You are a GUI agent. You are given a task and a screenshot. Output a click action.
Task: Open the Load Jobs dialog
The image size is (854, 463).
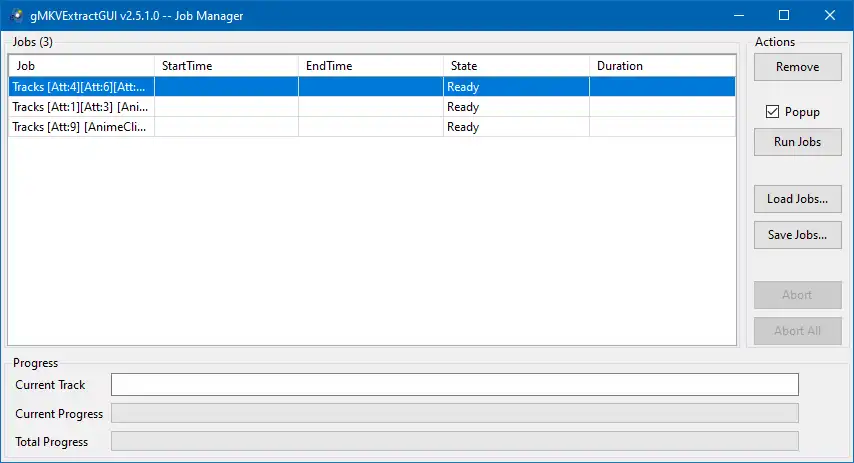(797, 199)
